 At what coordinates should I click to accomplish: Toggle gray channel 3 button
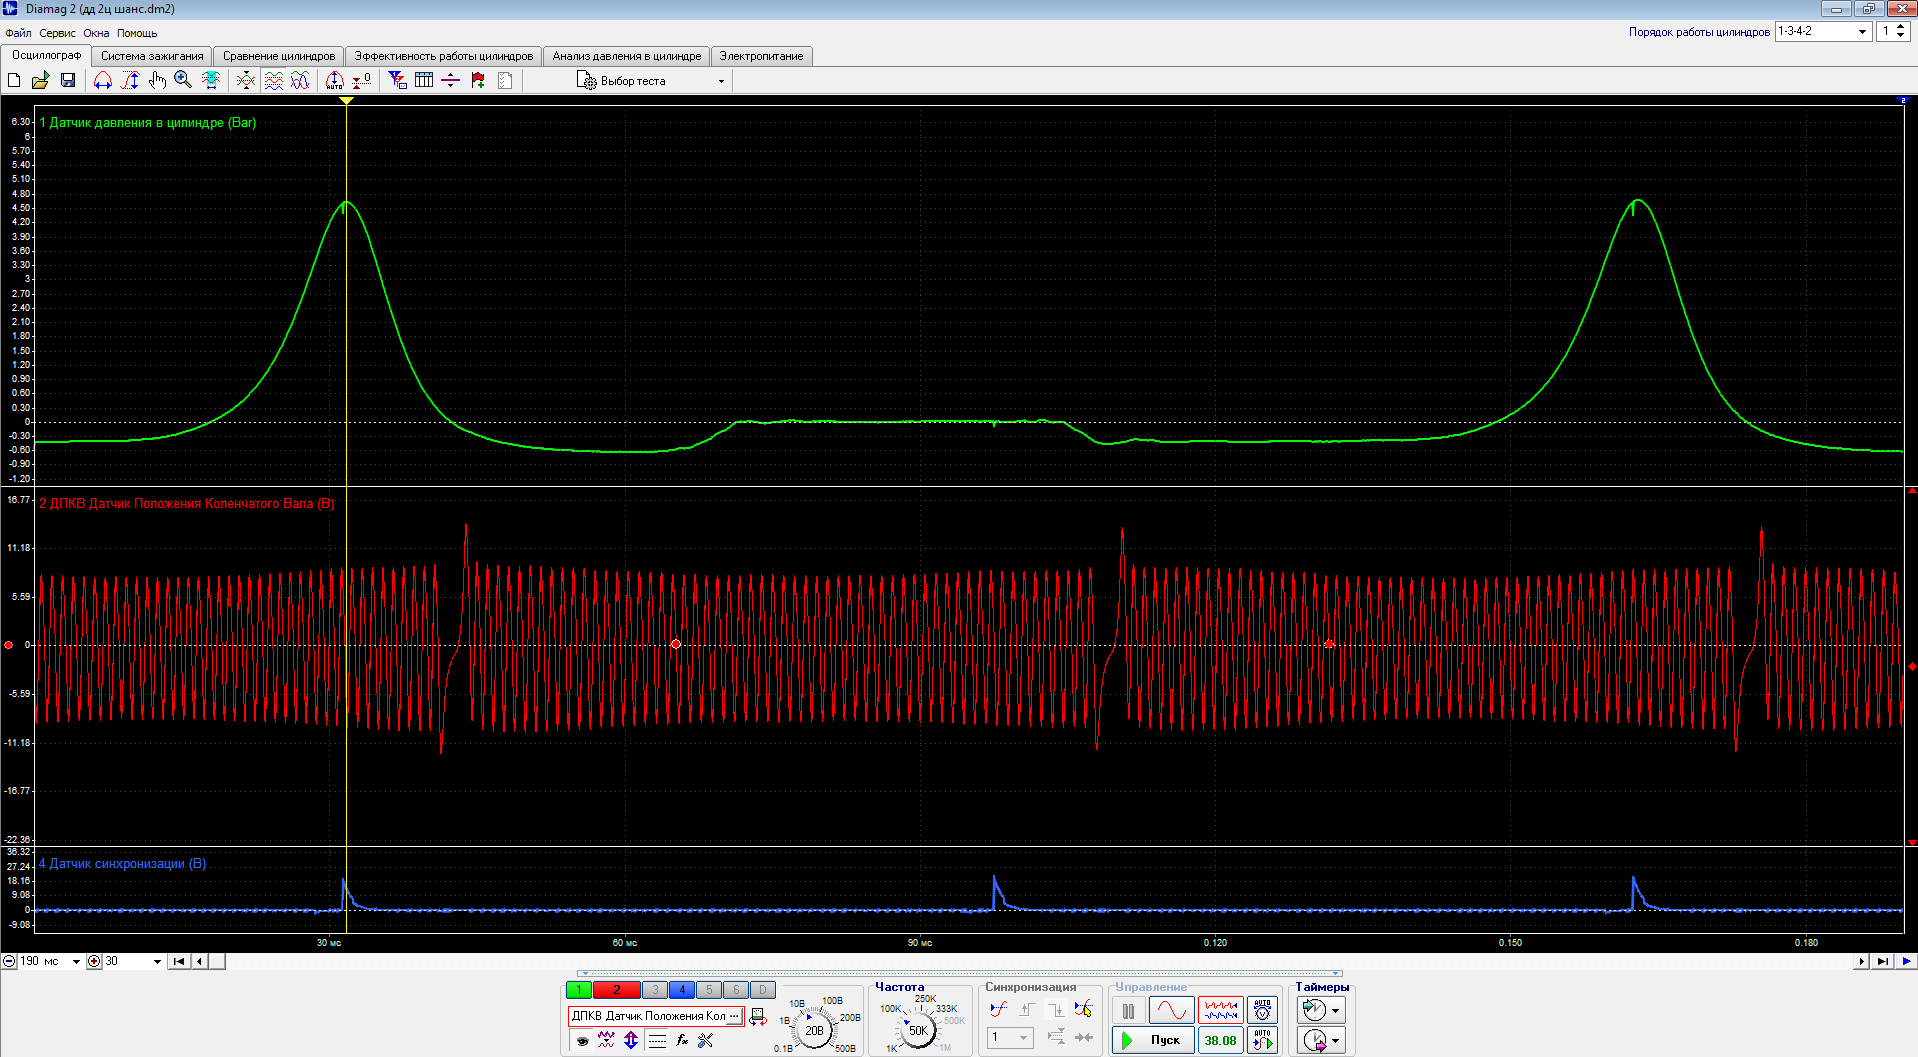[654, 990]
